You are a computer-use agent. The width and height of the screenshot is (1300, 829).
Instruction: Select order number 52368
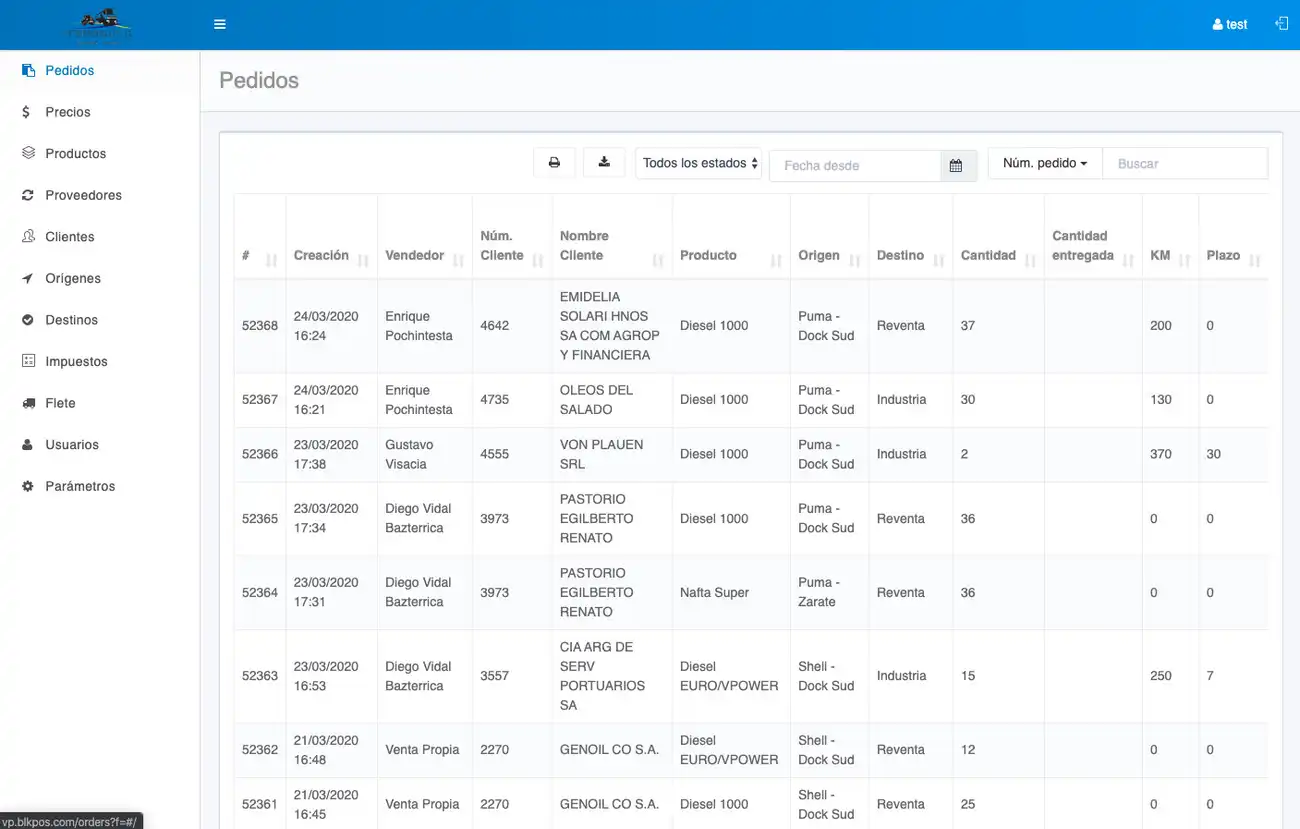[260, 326]
